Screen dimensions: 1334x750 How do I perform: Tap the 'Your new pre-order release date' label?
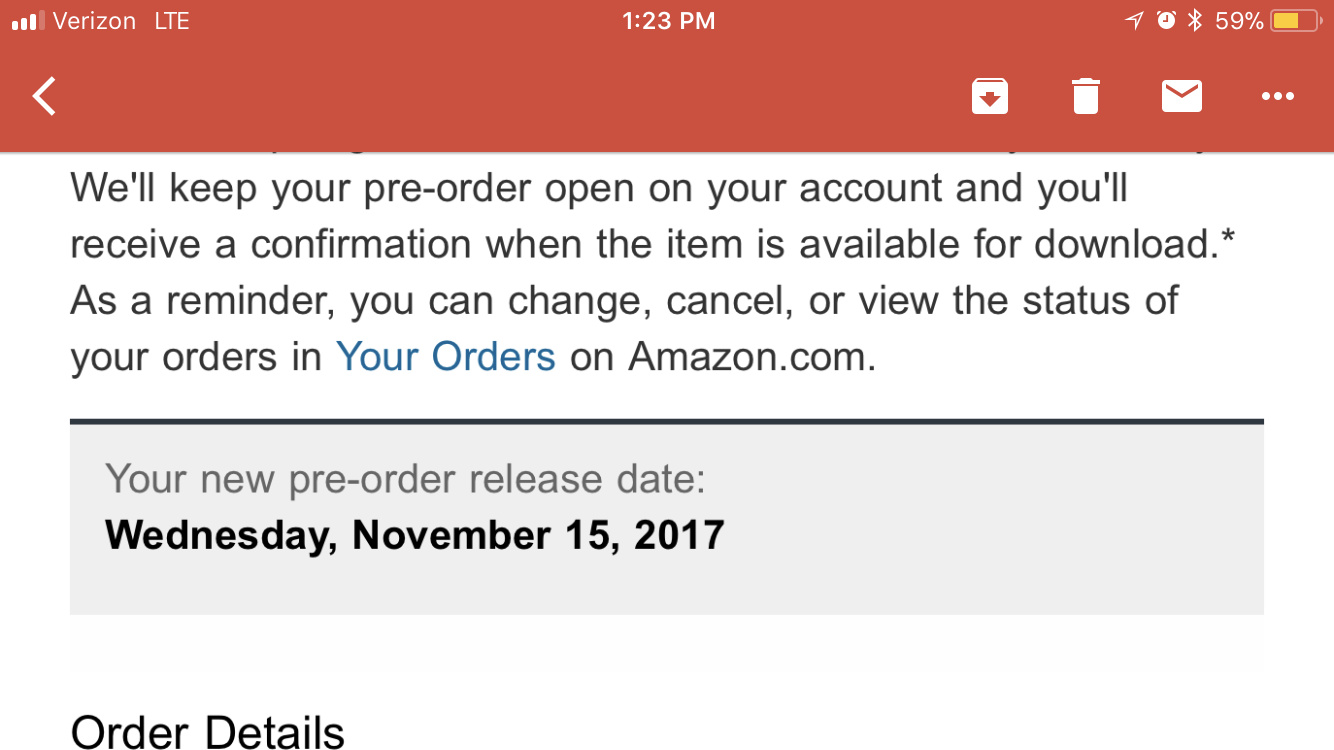(405, 480)
